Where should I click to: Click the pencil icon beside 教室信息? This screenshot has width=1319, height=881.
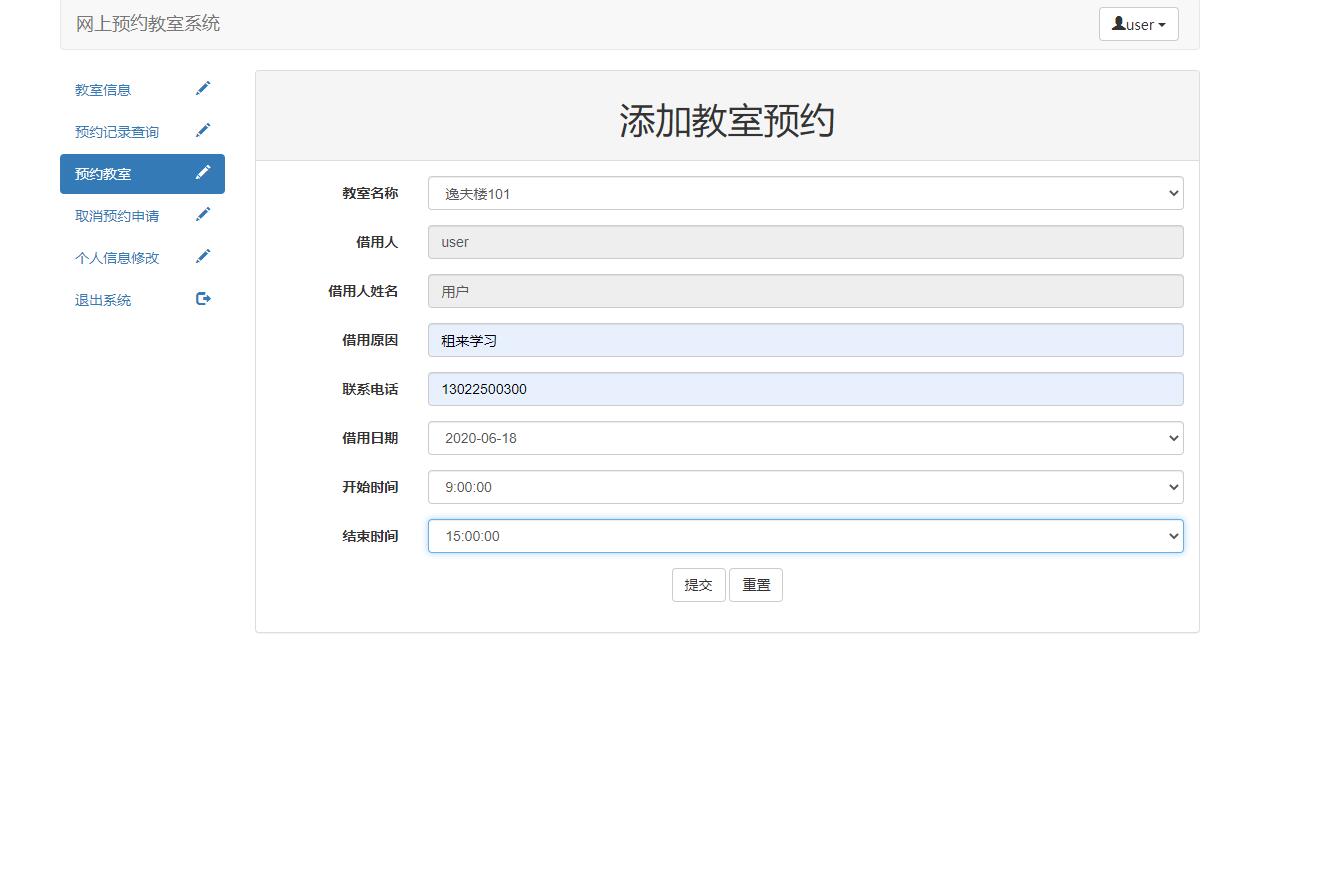click(203, 88)
